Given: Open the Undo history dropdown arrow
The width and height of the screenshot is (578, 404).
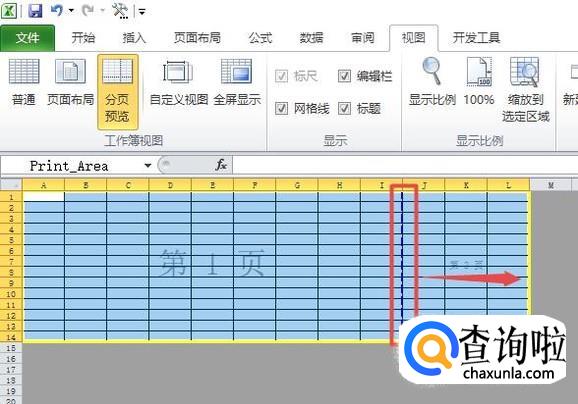Looking at the screenshot, I should tap(72, 11).
